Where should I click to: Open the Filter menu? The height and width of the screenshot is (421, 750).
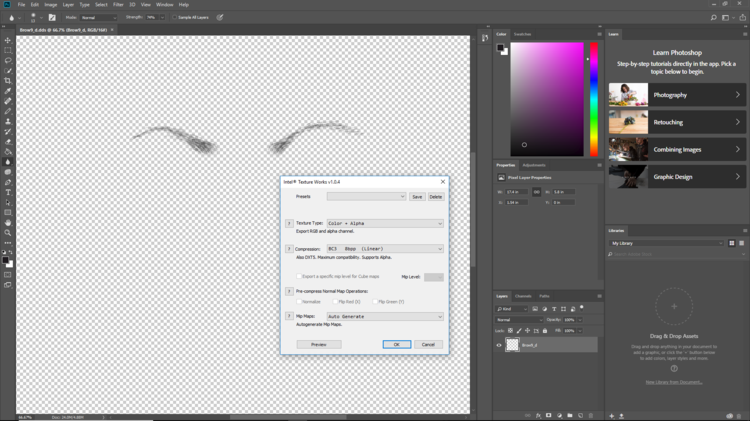point(118,4)
